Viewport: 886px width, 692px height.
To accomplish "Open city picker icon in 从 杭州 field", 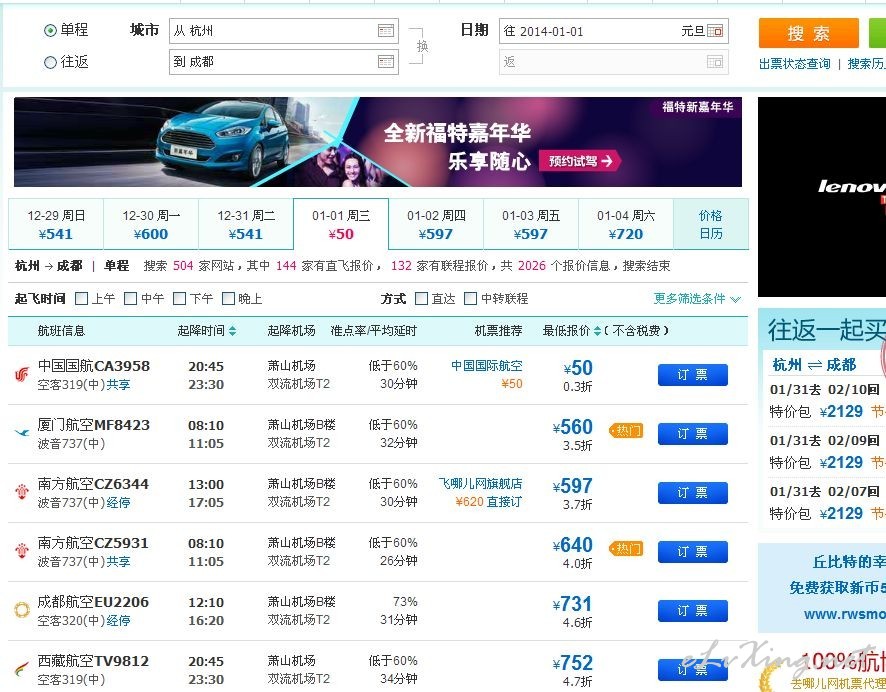I will (386, 31).
